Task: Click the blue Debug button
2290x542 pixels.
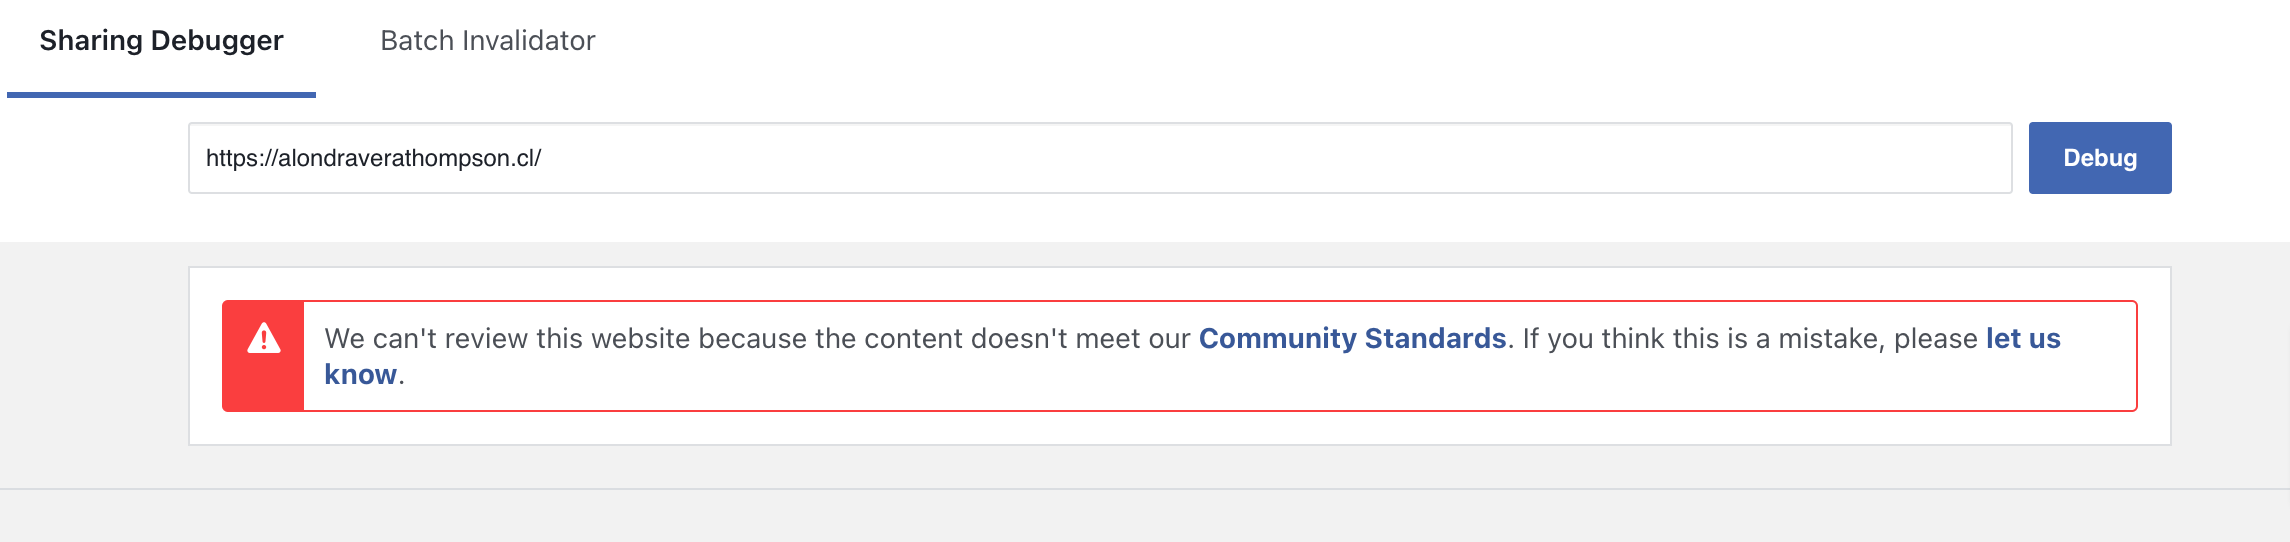Action: pyautogui.click(x=2100, y=158)
